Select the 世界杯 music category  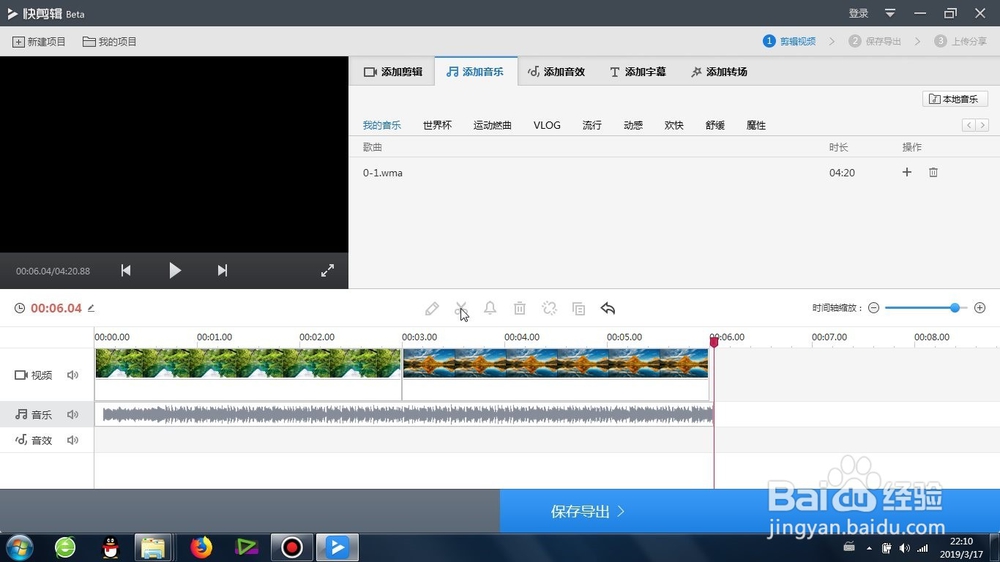point(437,125)
